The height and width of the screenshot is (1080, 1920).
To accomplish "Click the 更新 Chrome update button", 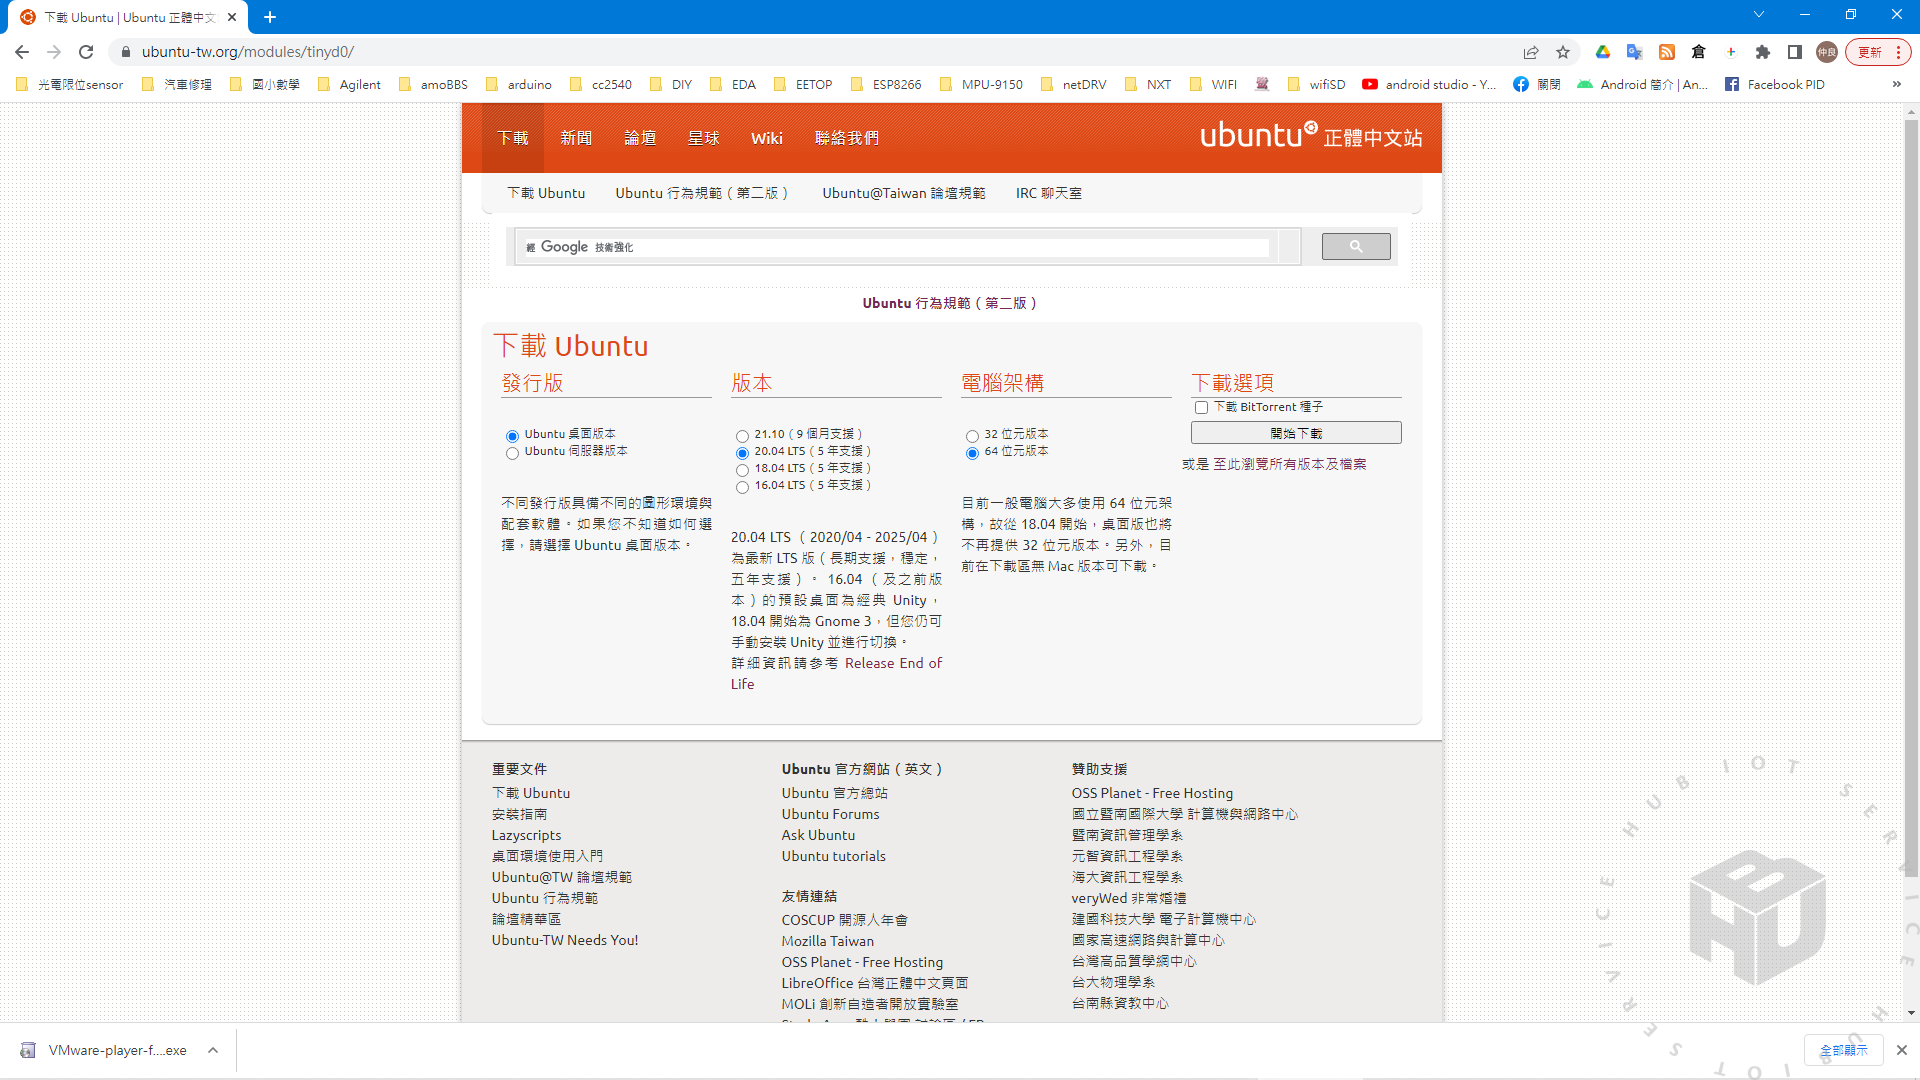I will (x=1870, y=52).
